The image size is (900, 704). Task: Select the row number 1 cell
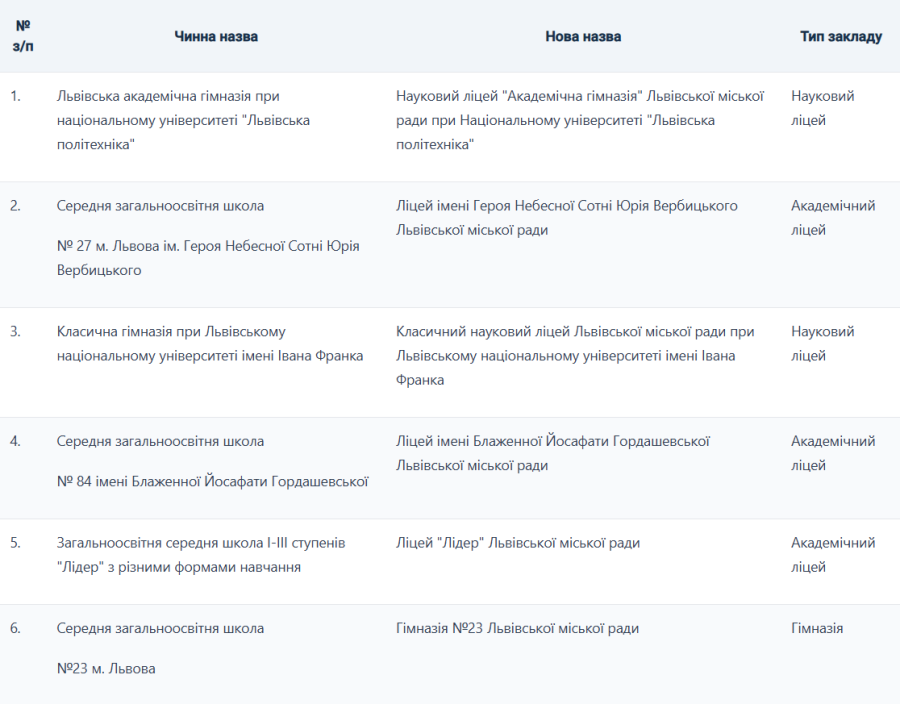pyautogui.click(x=16, y=96)
